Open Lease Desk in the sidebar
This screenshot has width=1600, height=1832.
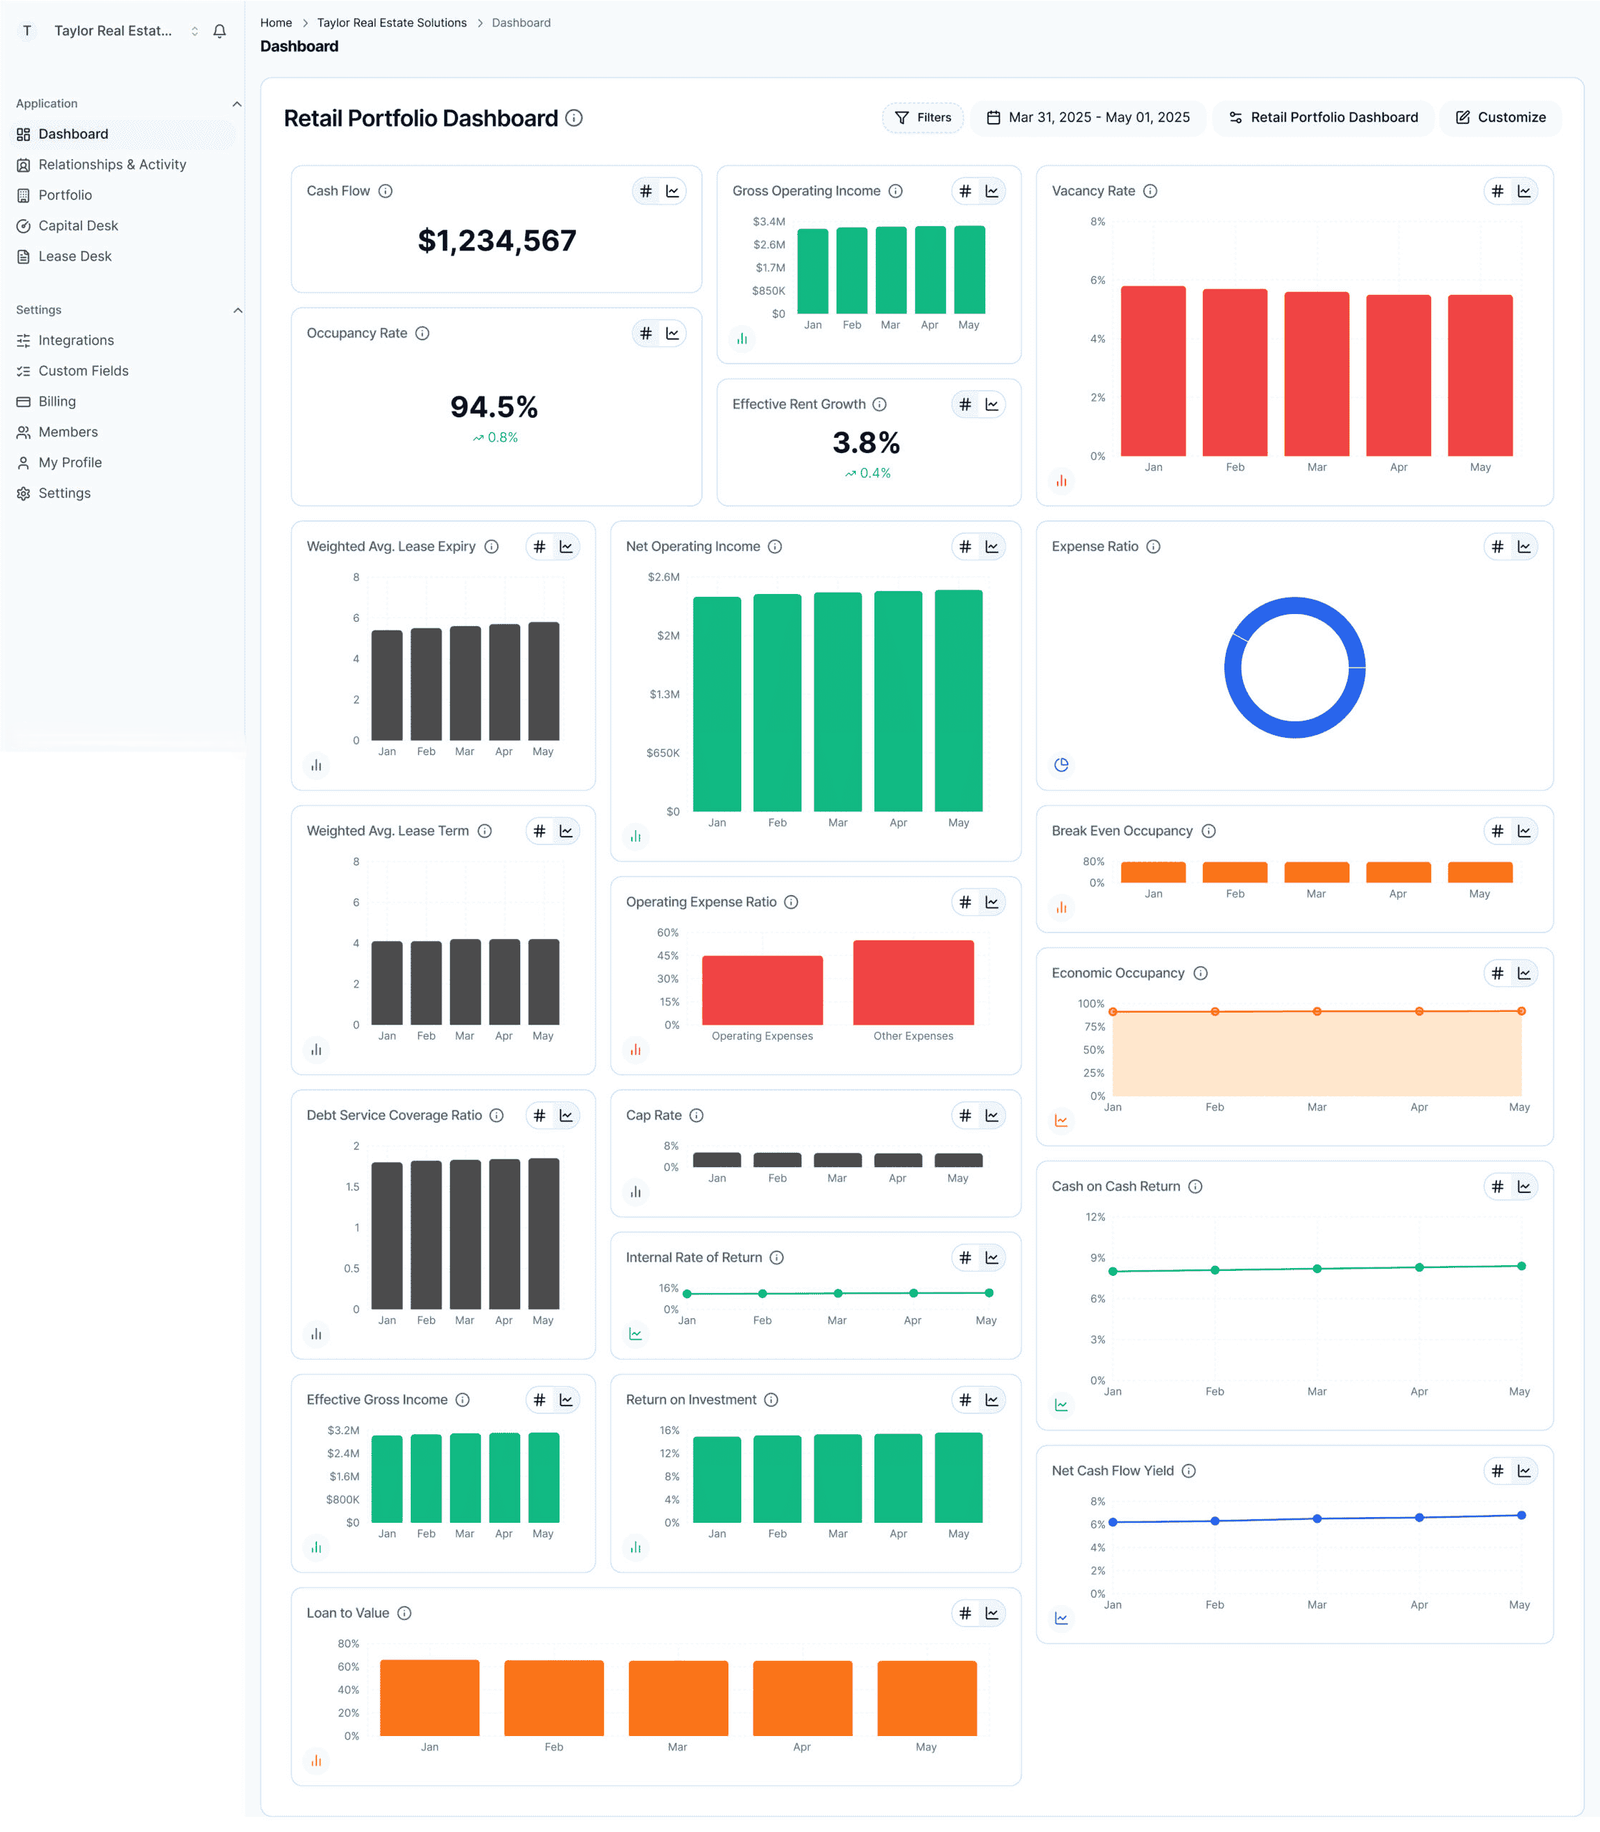[x=75, y=256]
